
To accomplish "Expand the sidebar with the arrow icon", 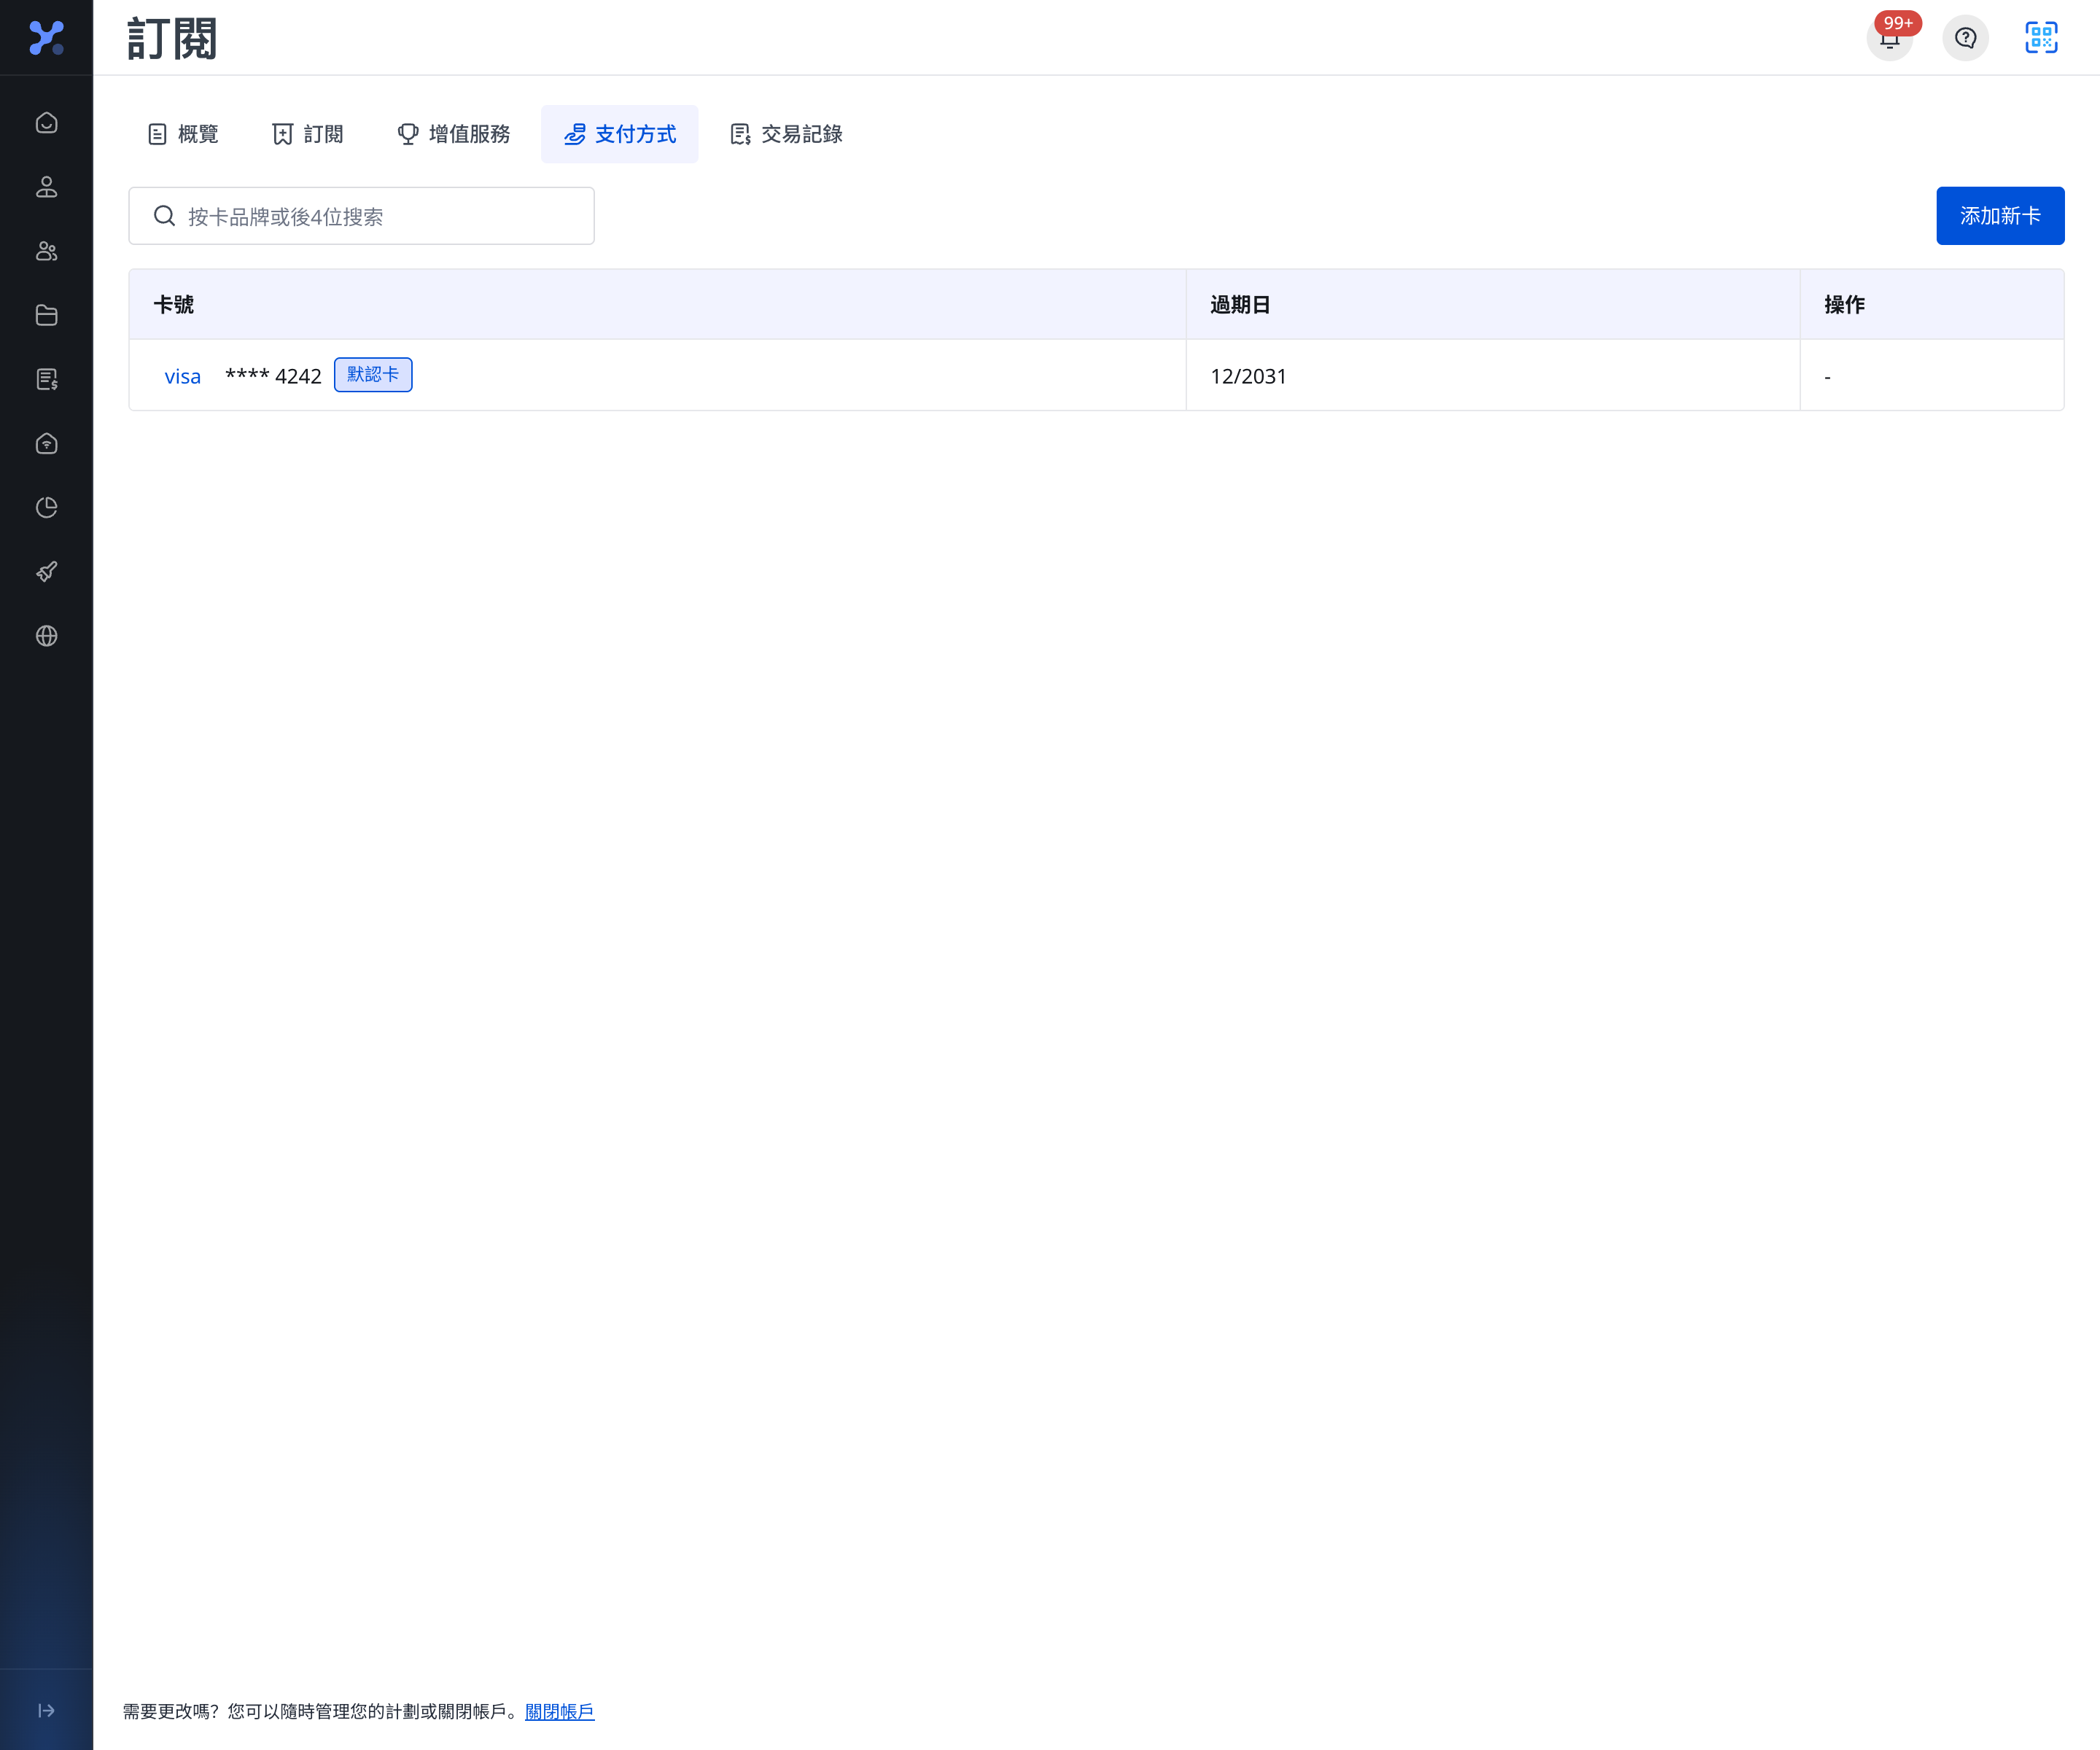I will pos(46,1710).
